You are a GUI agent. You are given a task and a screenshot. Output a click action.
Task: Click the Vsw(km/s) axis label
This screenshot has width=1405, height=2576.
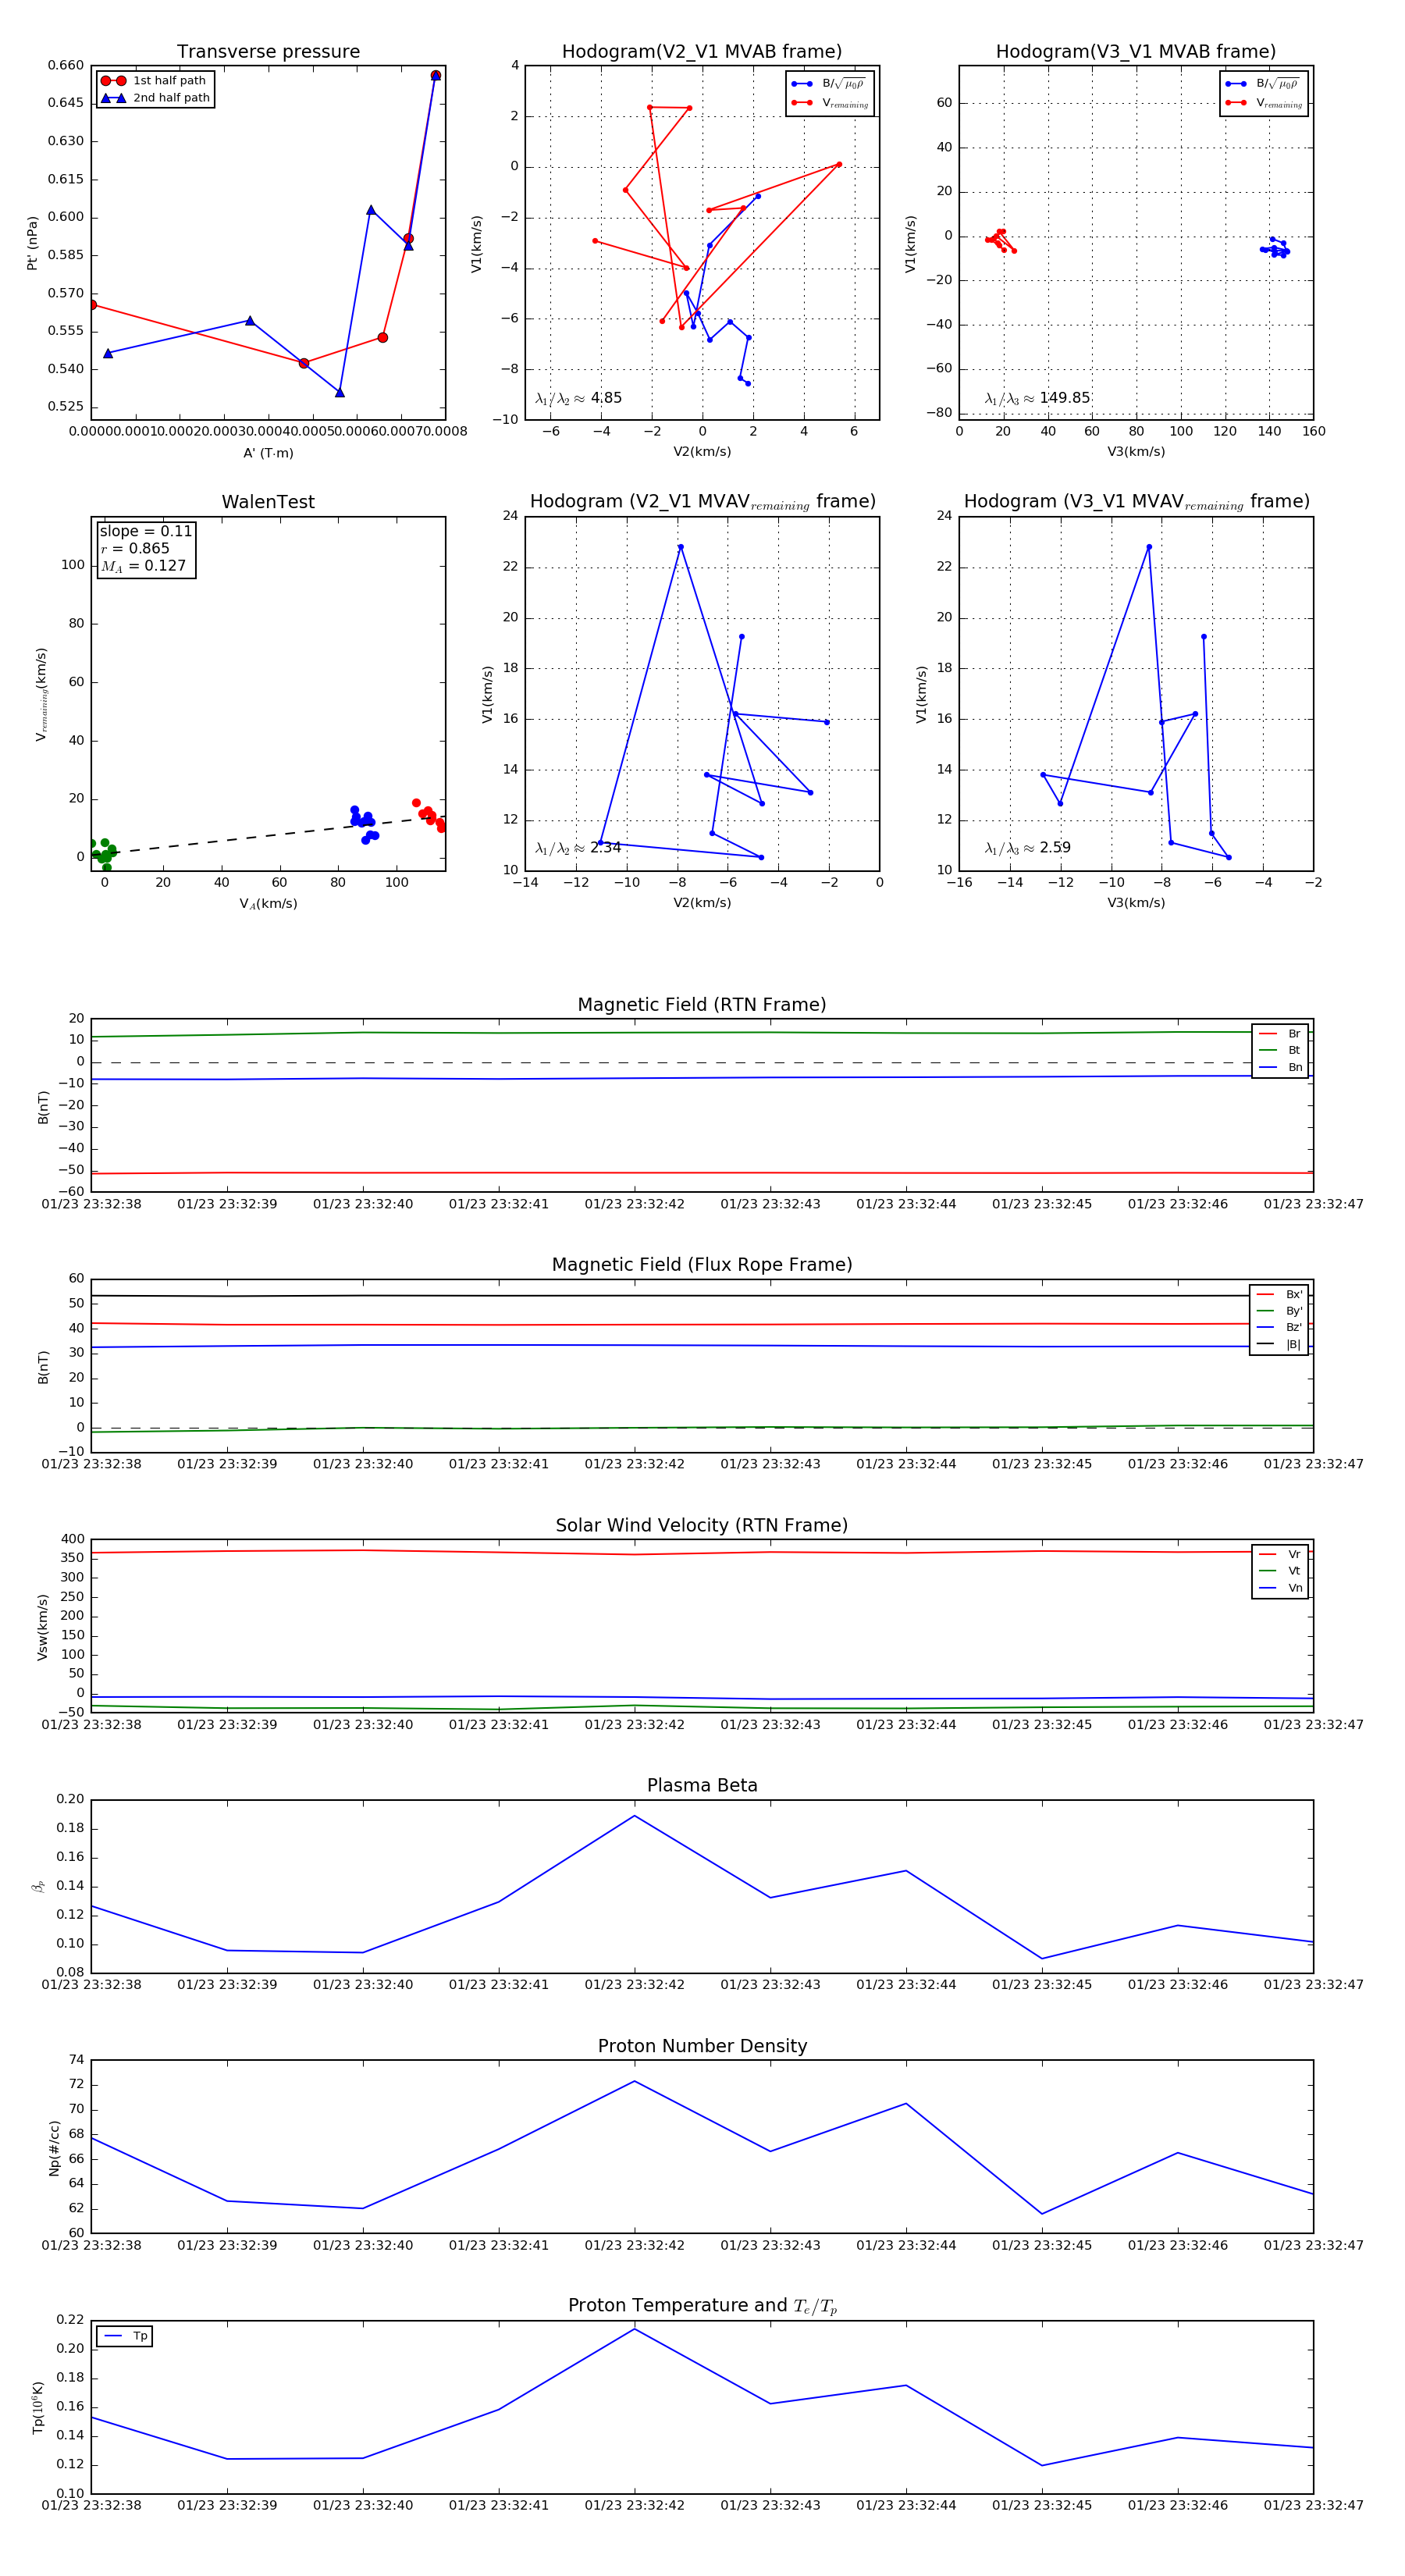pyautogui.click(x=42, y=1627)
